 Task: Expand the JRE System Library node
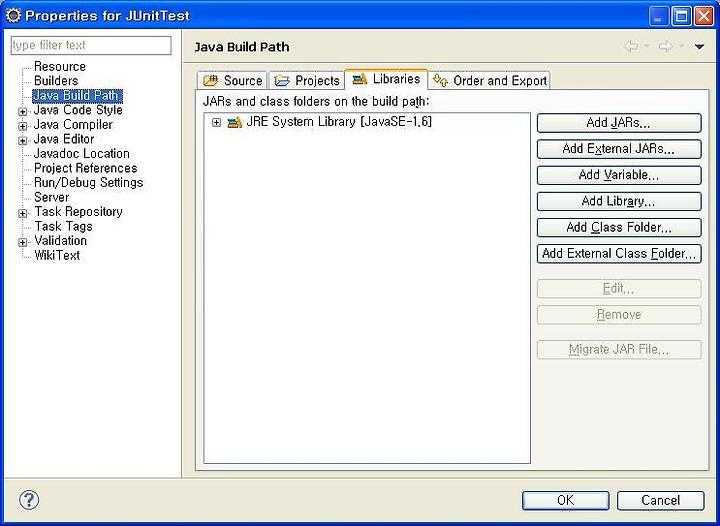coord(216,123)
